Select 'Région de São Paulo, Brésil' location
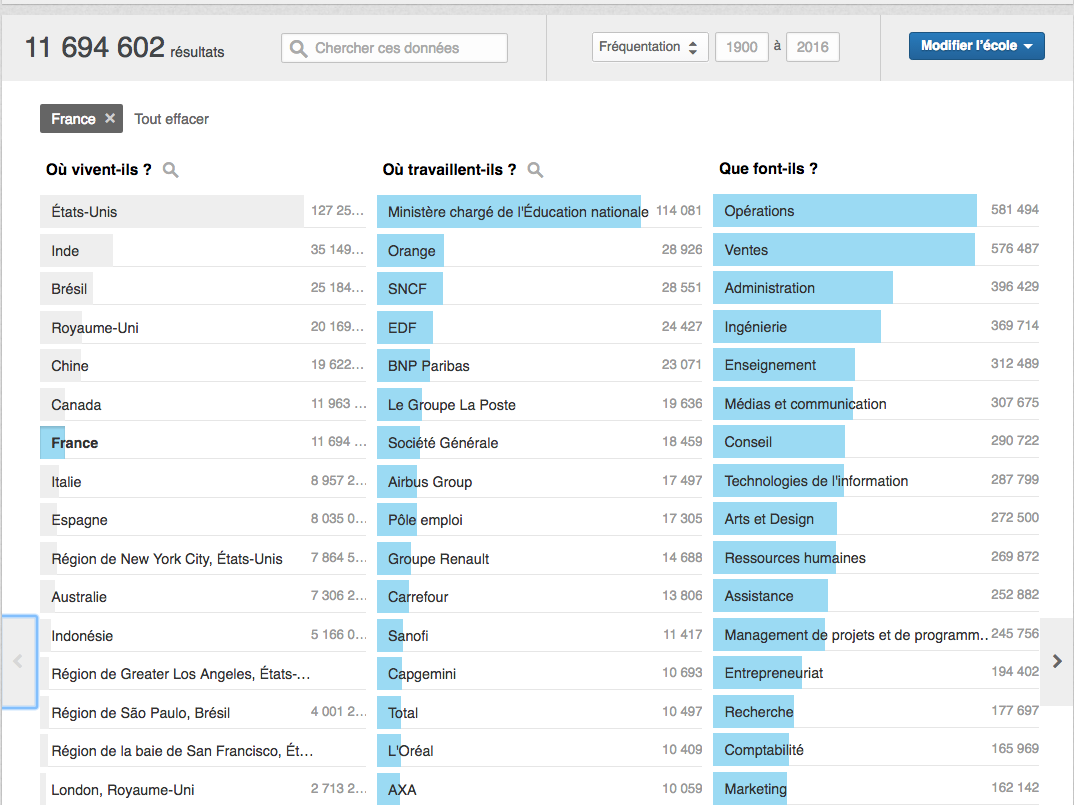 (x=141, y=713)
